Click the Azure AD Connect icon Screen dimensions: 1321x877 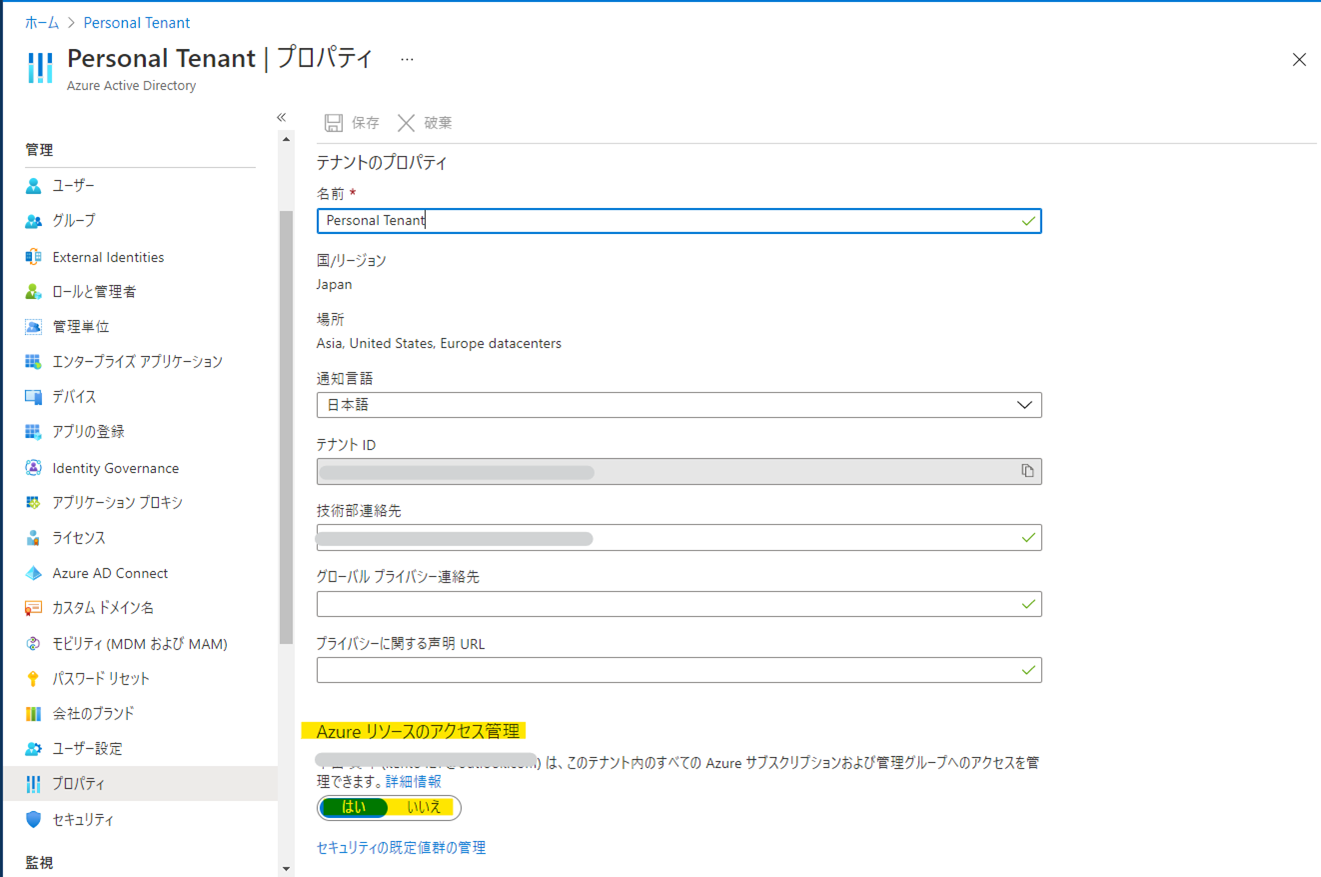coord(33,573)
